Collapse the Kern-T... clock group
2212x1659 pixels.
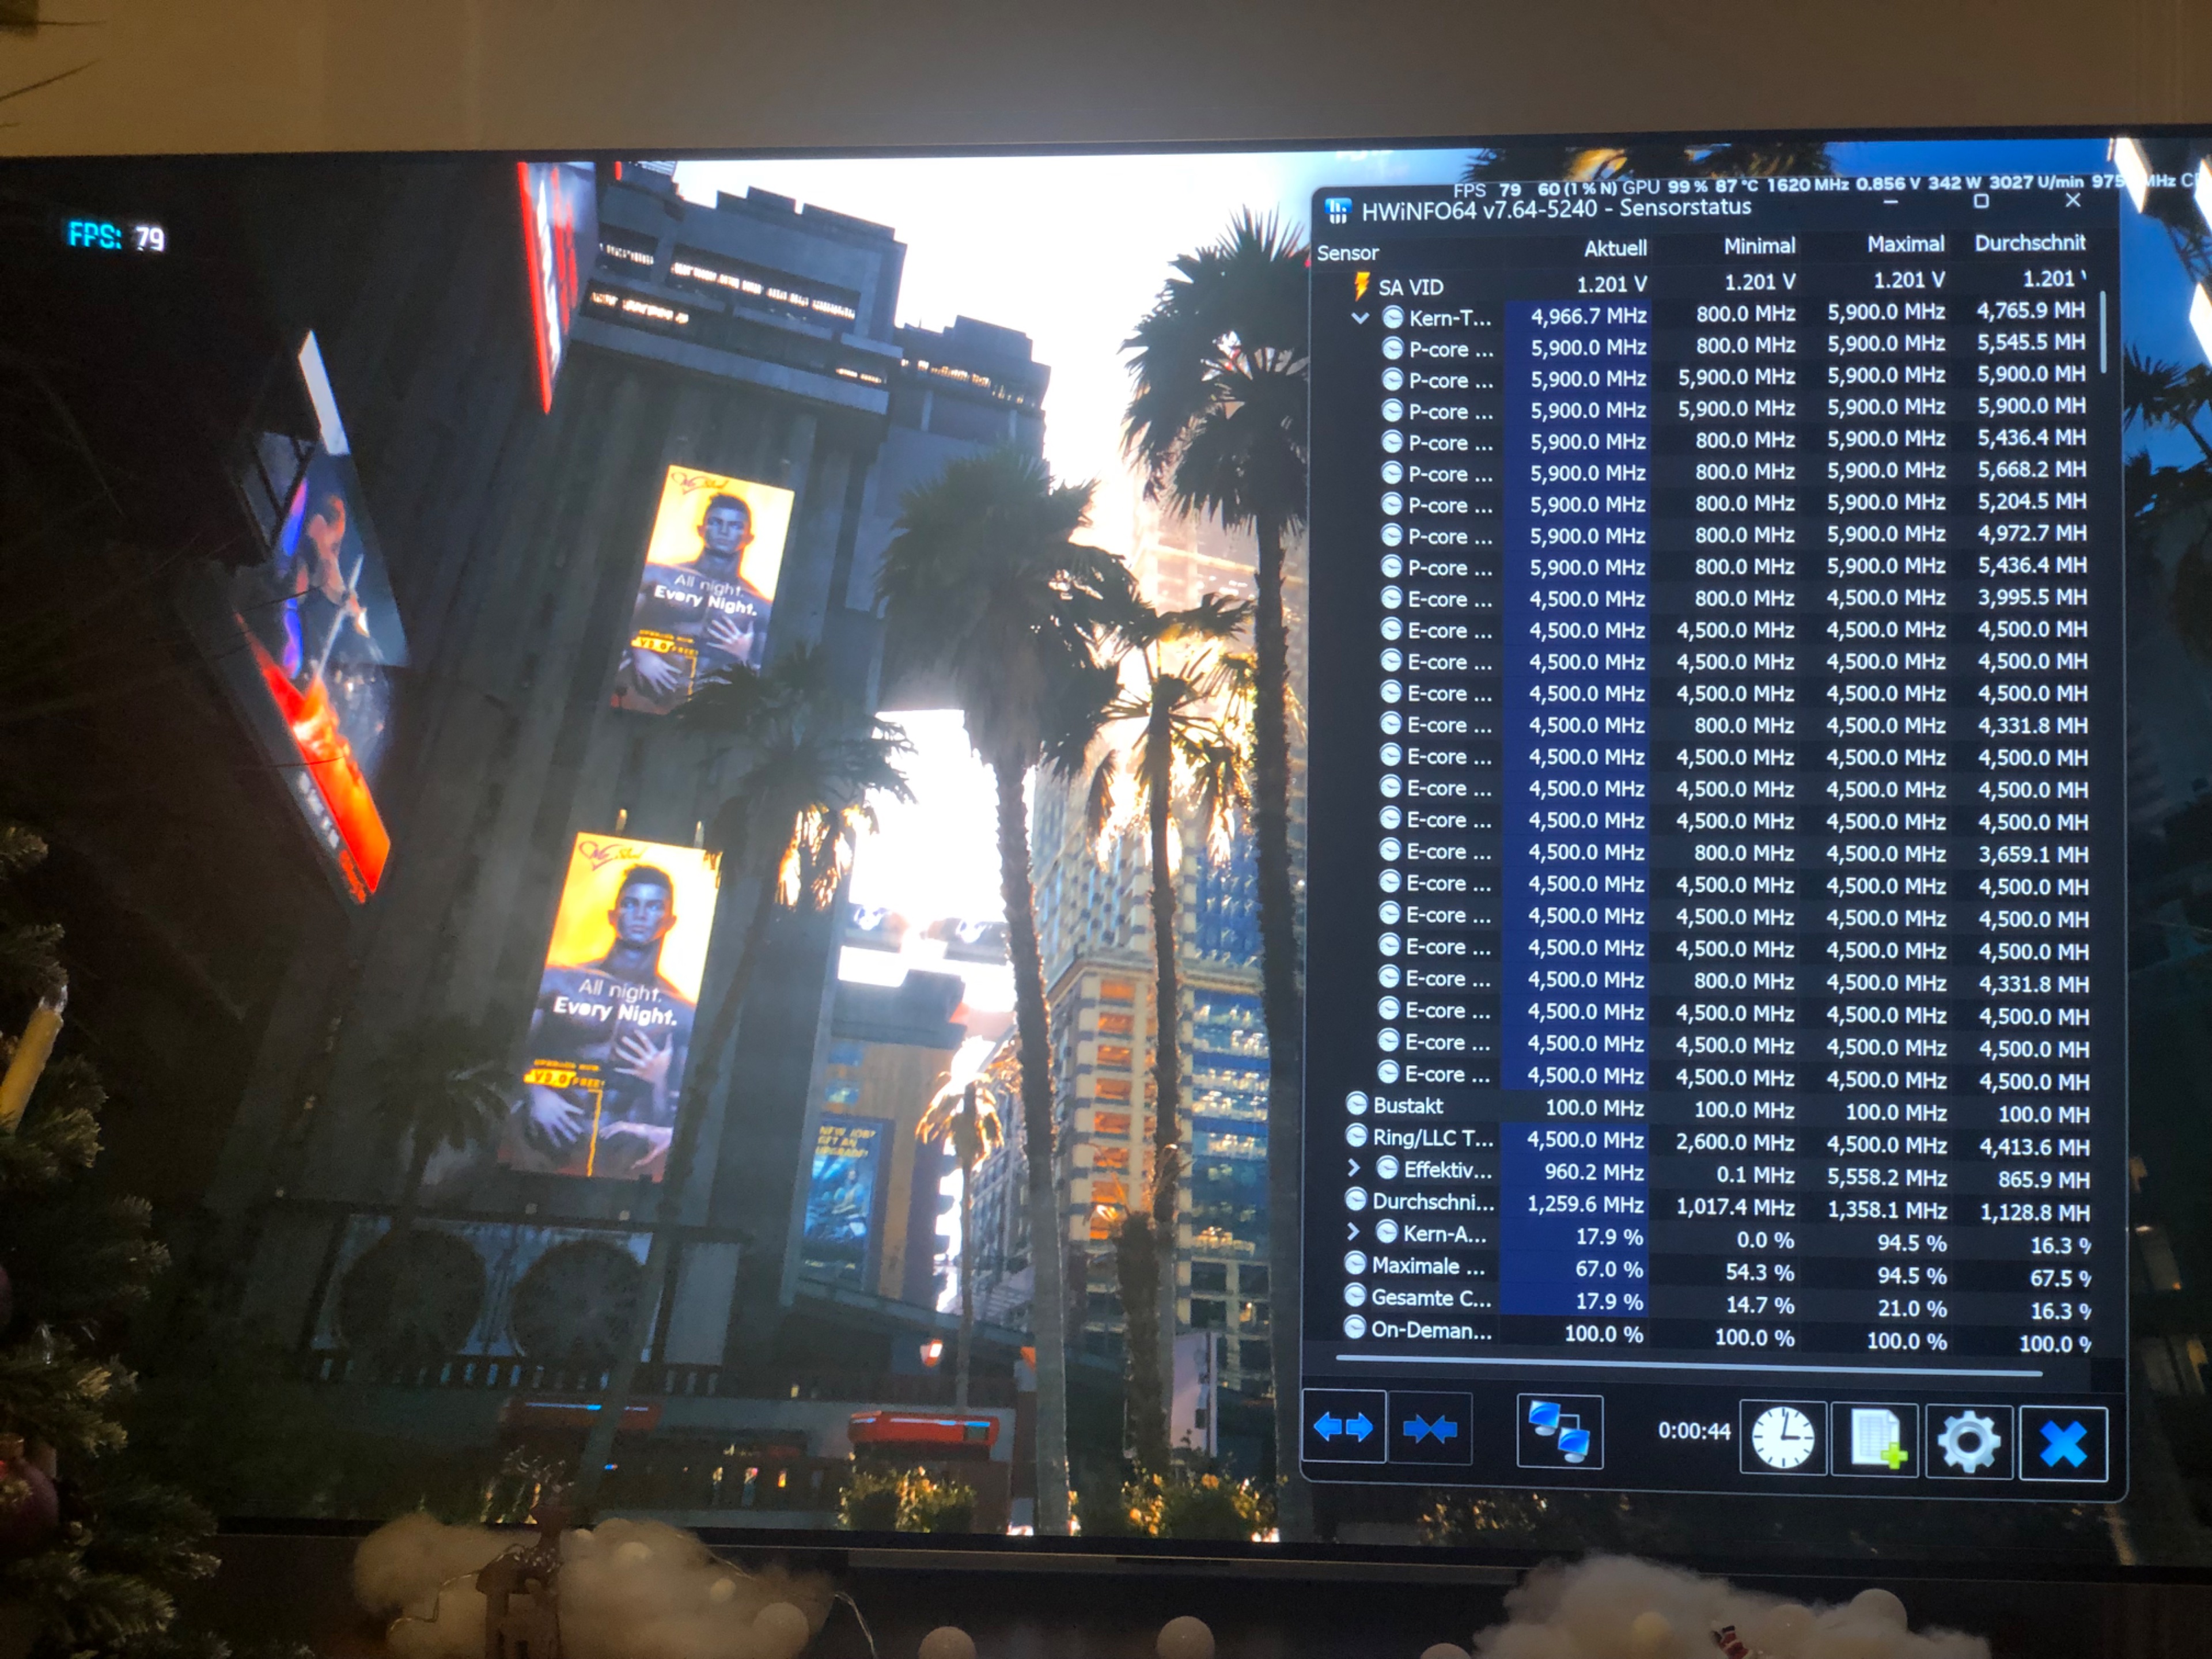[x=1360, y=318]
